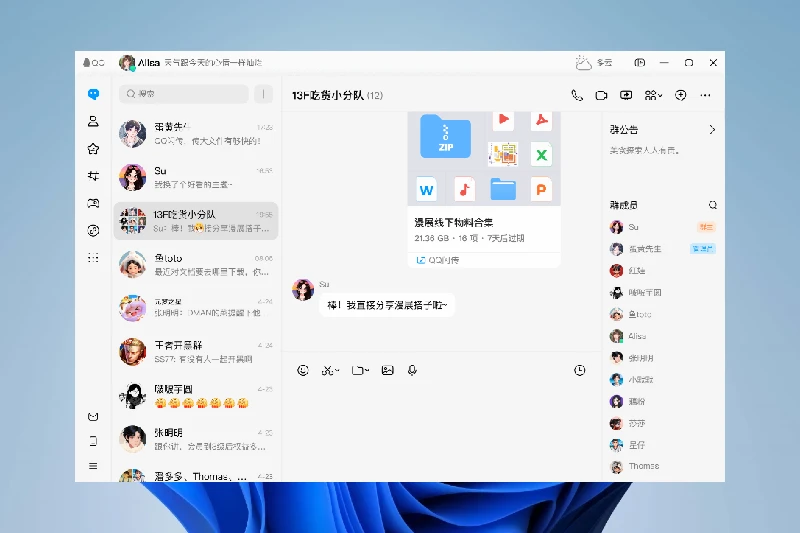The width and height of the screenshot is (800, 533).
Task: Click the add button next to search
Action: tap(264, 94)
